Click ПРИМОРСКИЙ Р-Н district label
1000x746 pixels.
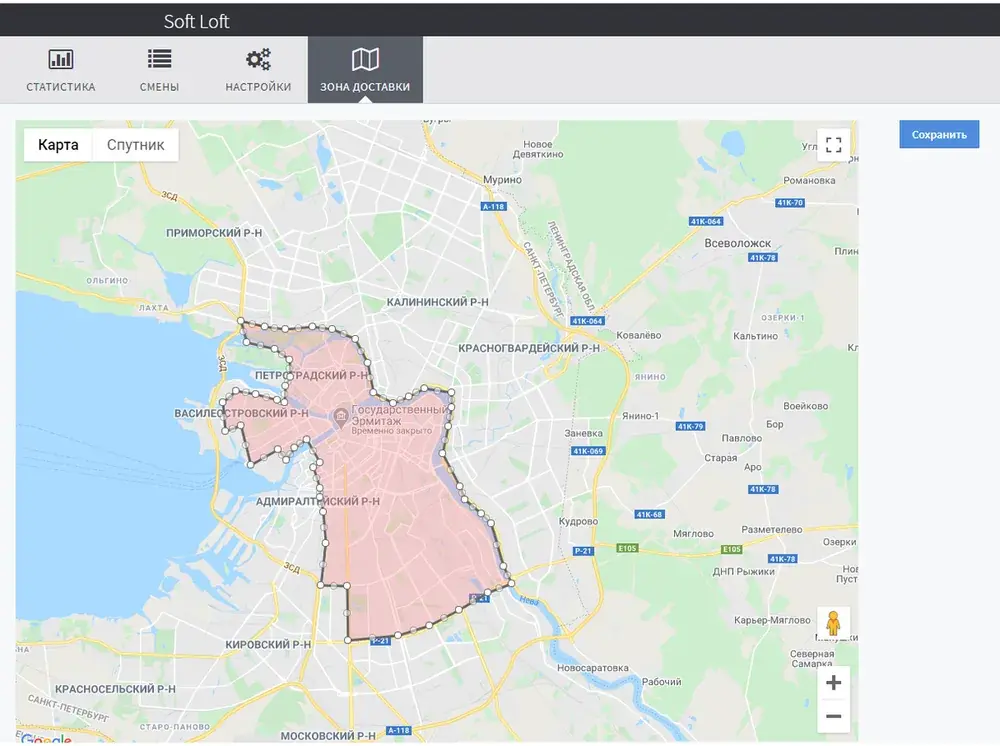pos(214,233)
